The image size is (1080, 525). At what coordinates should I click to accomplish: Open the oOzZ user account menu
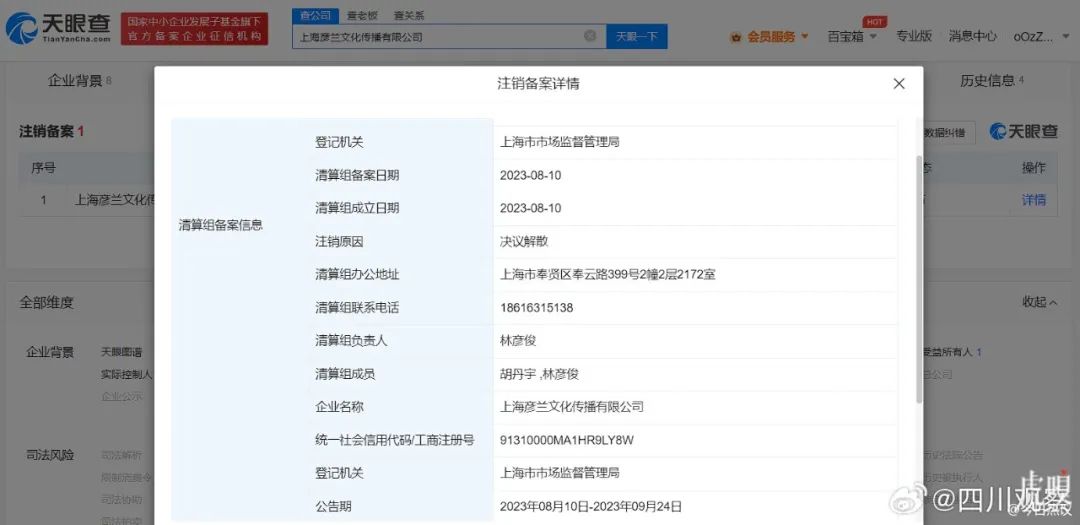(x=1041, y=37)
